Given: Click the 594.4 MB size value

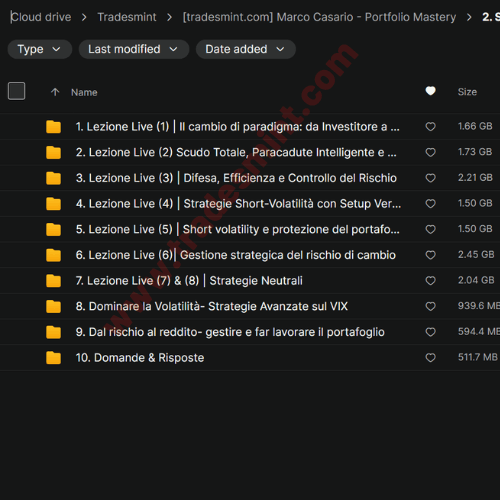Looking at the screenshot, I should pyautogui.click(x=479, y=332).
